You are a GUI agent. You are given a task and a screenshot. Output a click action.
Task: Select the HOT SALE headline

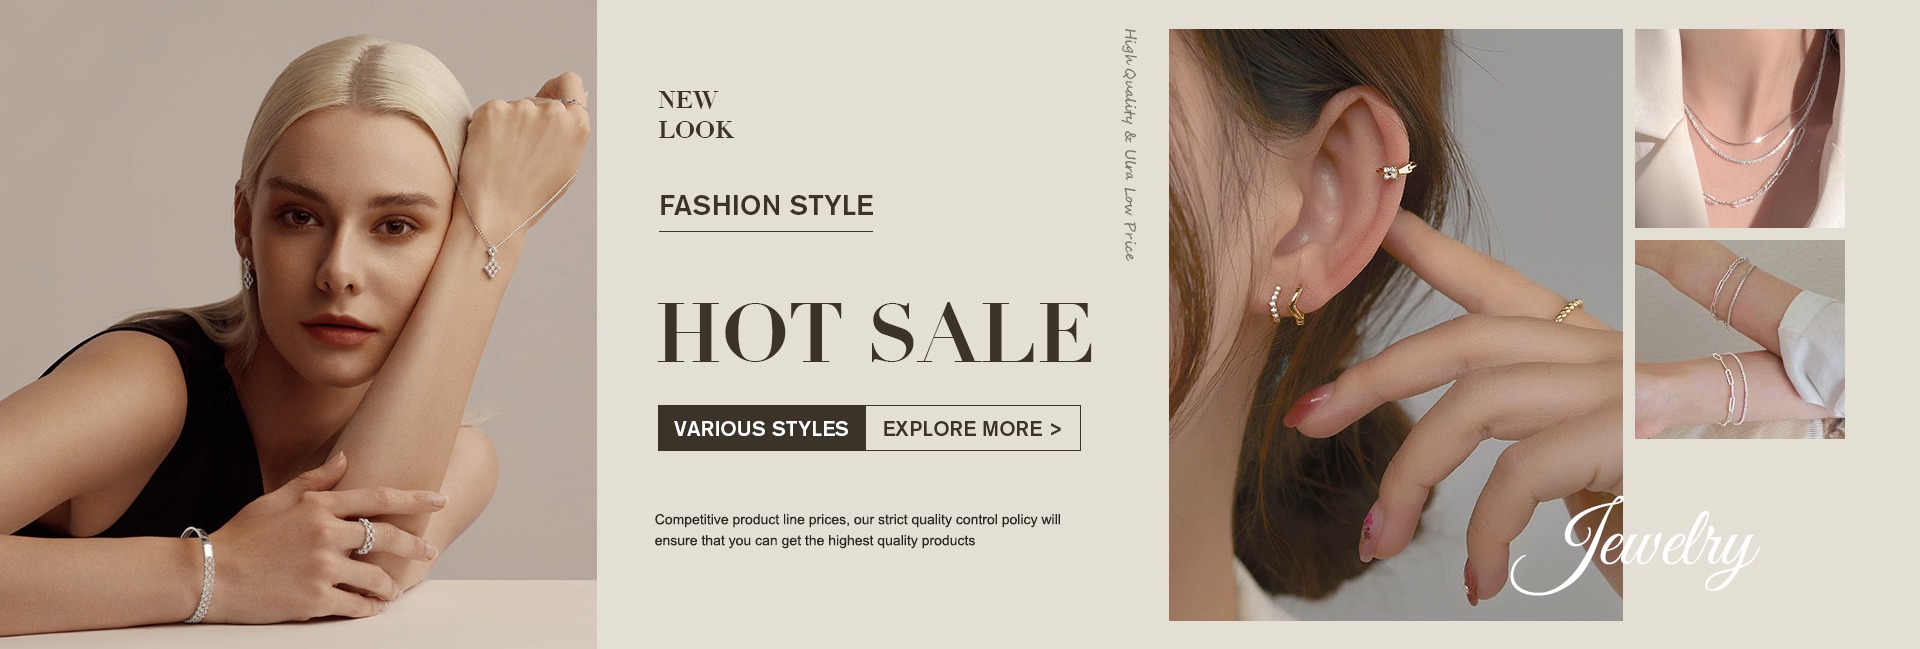coord(874,332)
